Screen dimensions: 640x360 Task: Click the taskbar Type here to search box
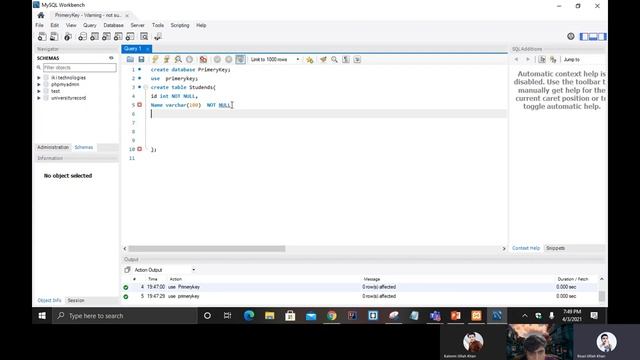pos(124,316)
